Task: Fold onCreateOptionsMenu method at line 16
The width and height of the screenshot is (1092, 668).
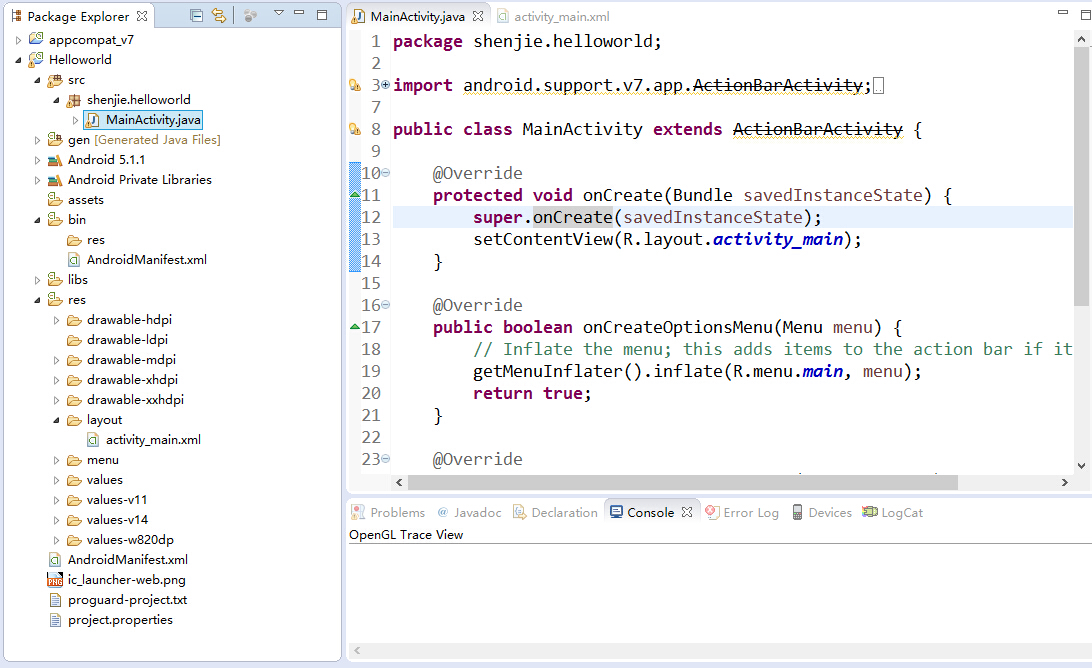Action: coord(385,304)
